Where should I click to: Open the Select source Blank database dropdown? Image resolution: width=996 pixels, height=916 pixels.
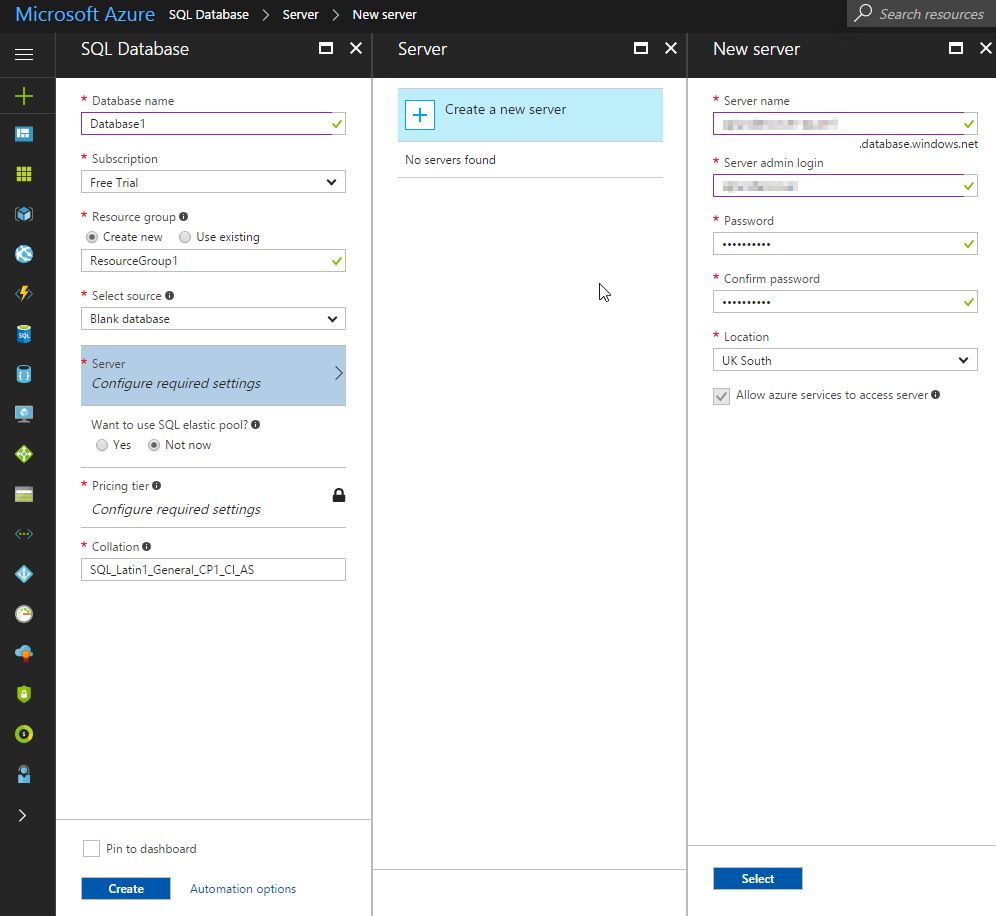213,318
